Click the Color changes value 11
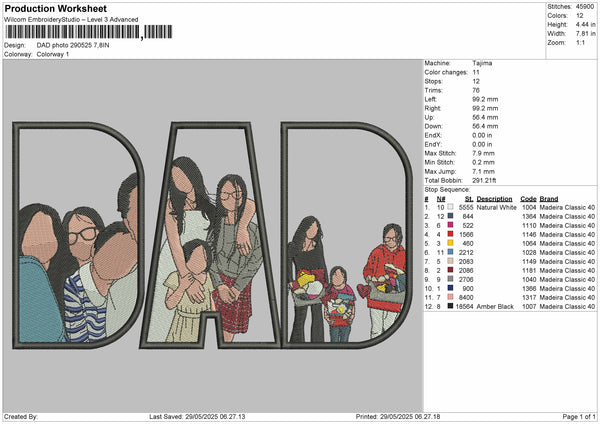The image size is (600, 424). pyautogui.click(x=476, y=72)
